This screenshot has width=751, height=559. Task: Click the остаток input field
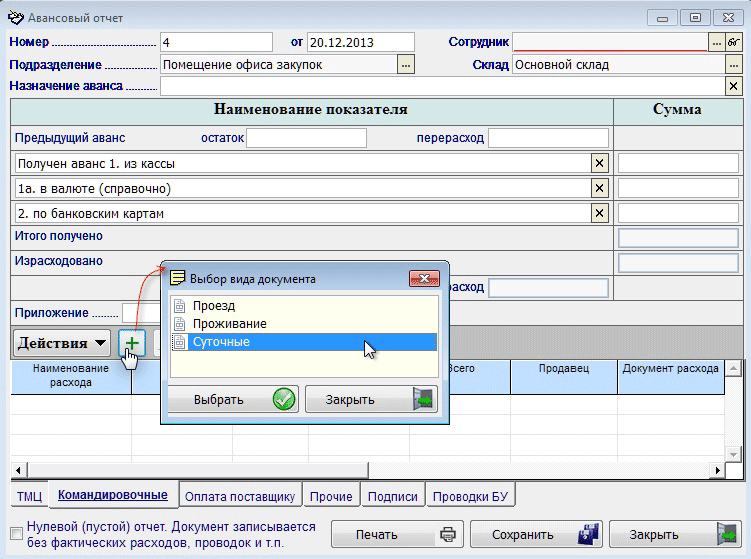[307, 138]
